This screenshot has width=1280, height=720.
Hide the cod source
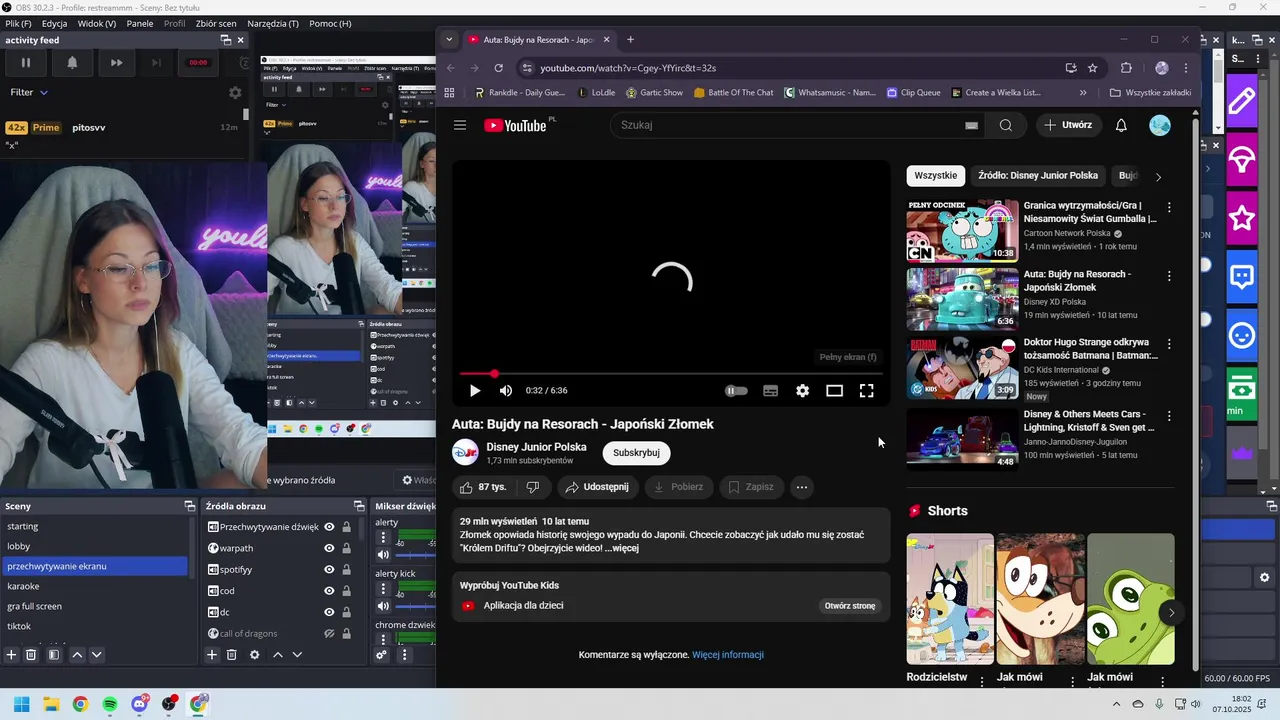point(329,591)
